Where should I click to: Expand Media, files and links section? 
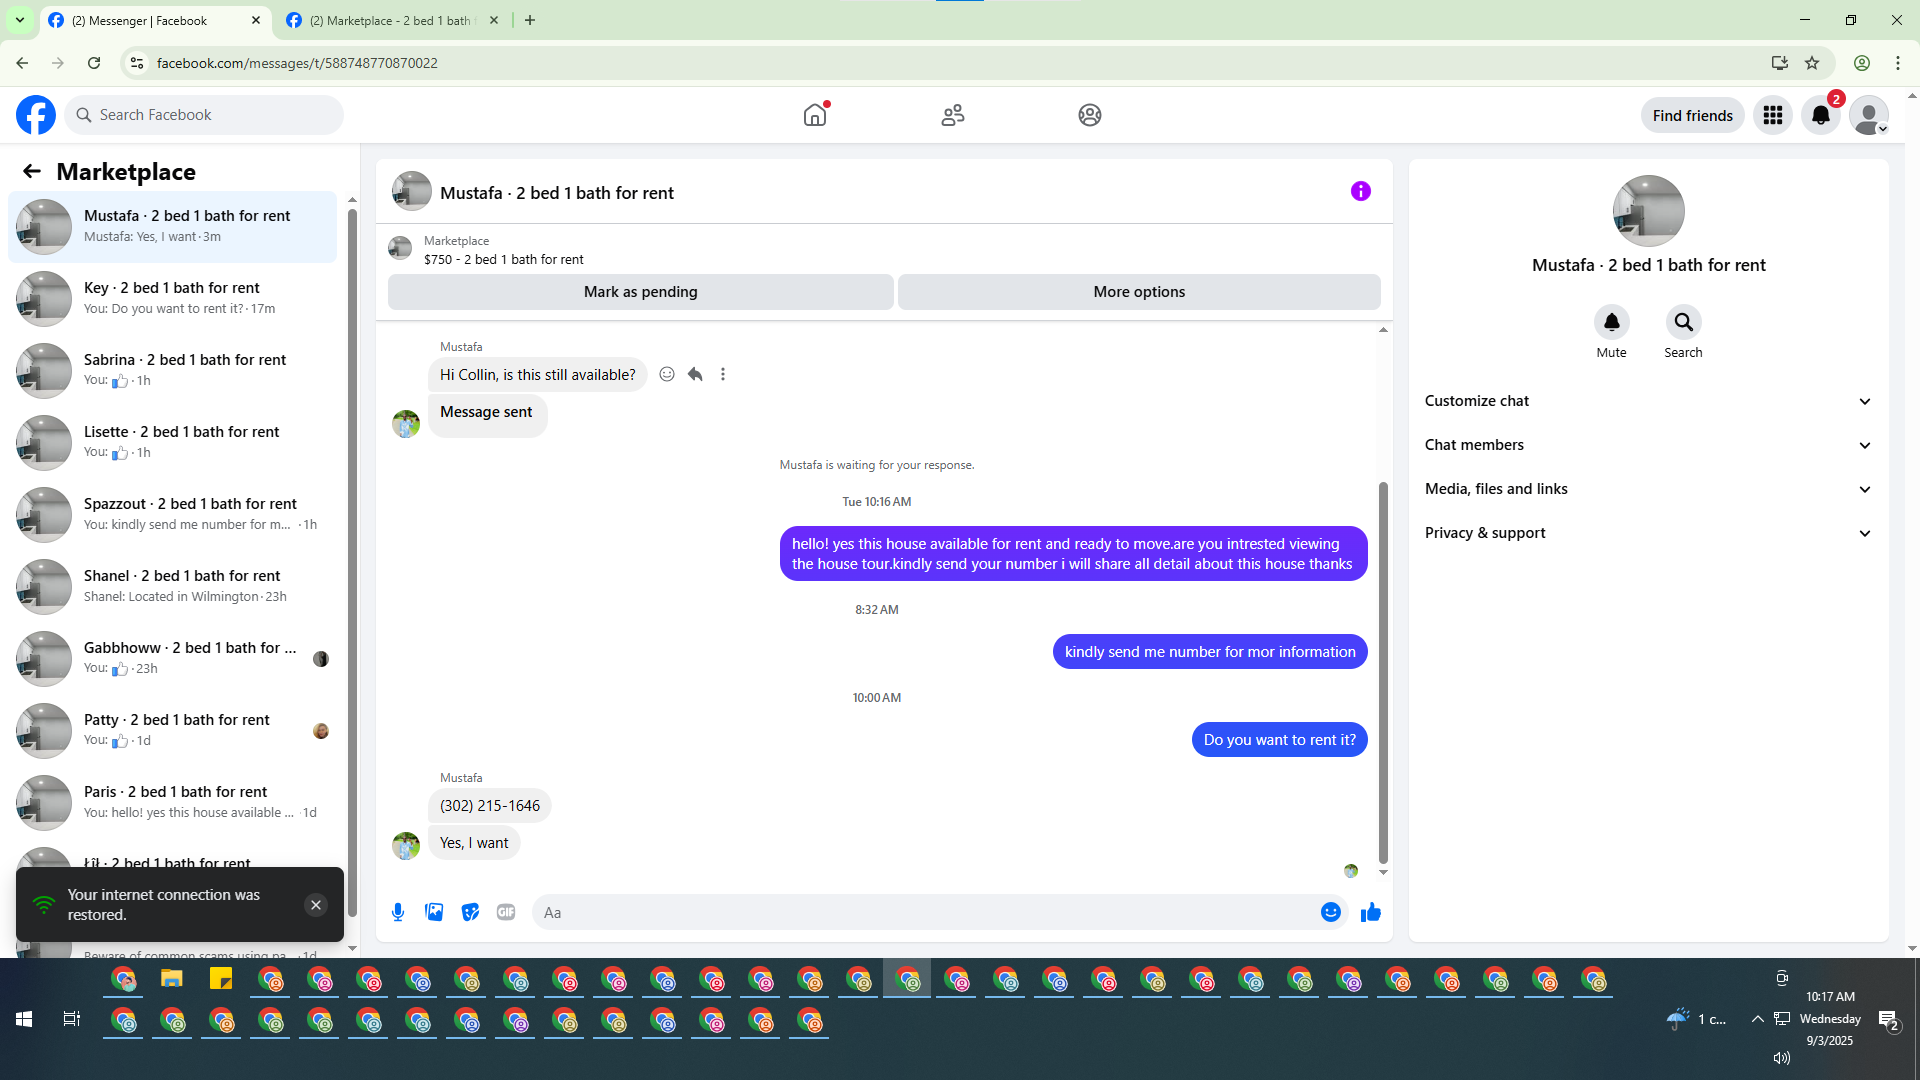tap(1648, 489)
